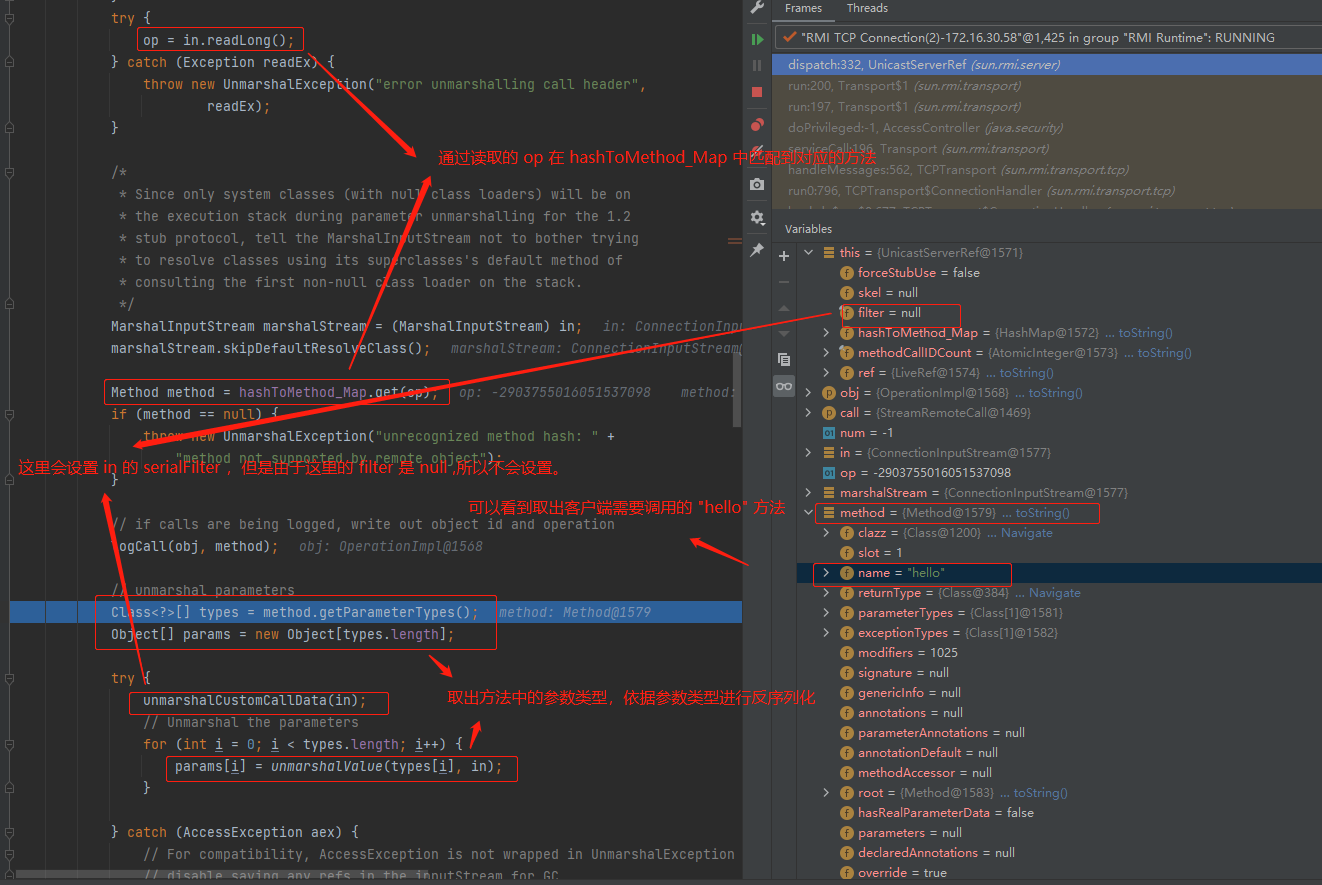
Task: Click toString() link for ref
Action: click(1027, 373)
